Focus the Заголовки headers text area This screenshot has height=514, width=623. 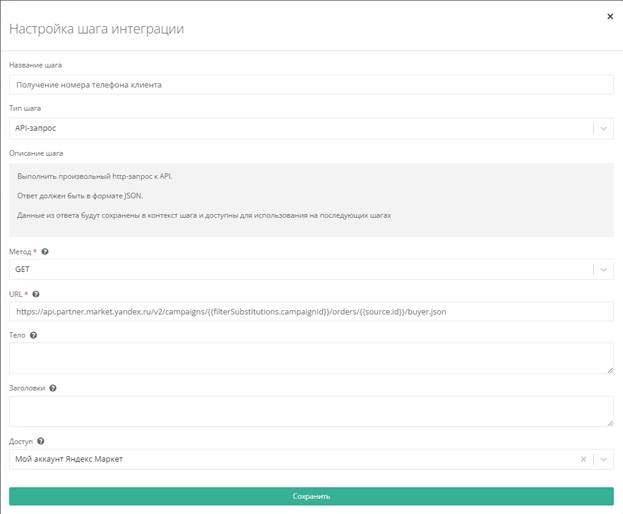click(311, 412)
